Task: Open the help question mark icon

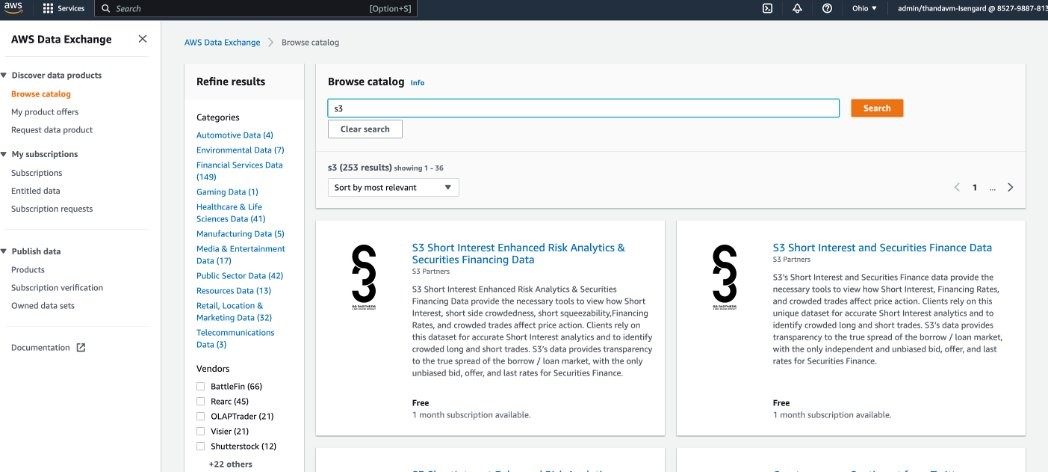Action: coord(827,9)
